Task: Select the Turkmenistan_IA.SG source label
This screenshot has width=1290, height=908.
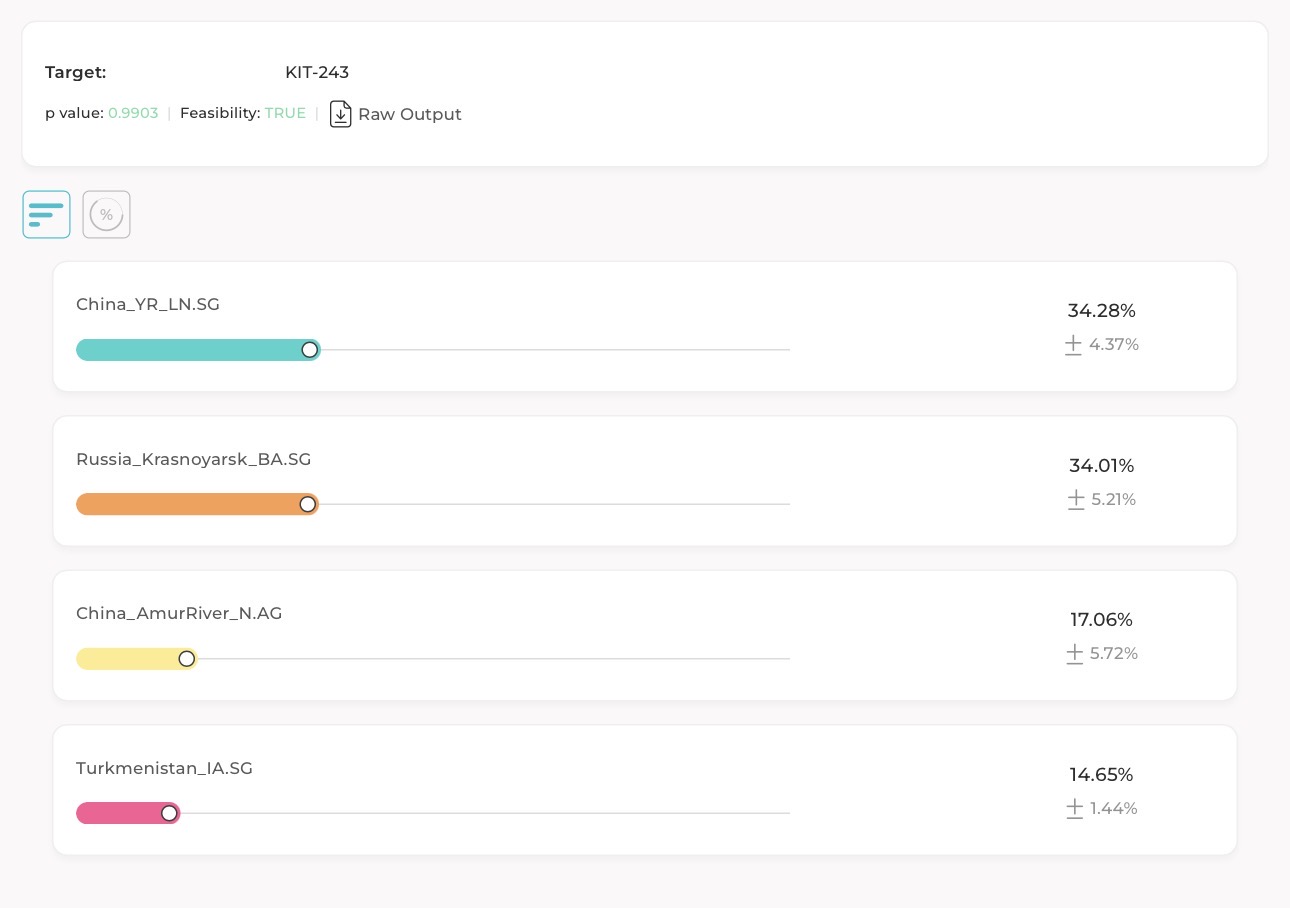Action: [164, 768]
